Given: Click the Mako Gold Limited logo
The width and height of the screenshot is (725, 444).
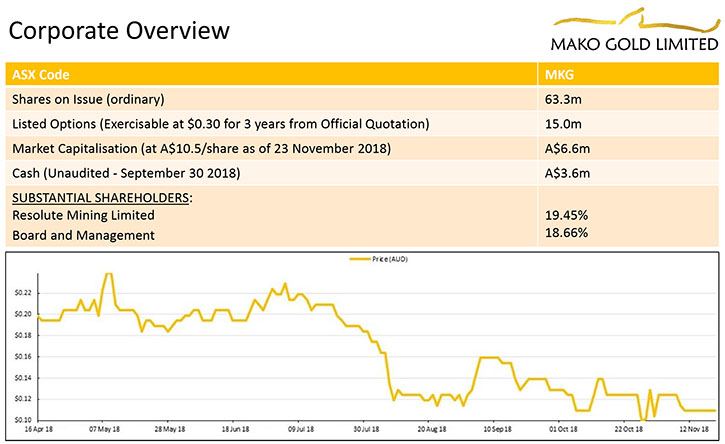Looking at the screenshot, I should [x=634, y=30].
